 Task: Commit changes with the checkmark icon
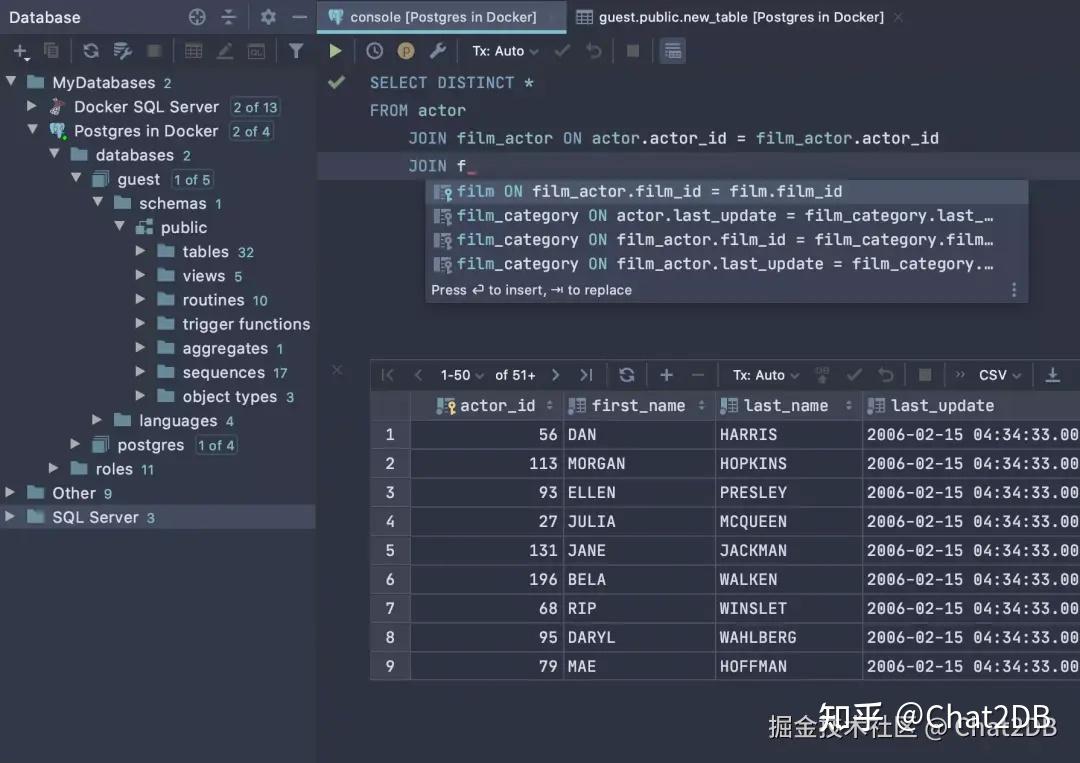tap(854, 374)
